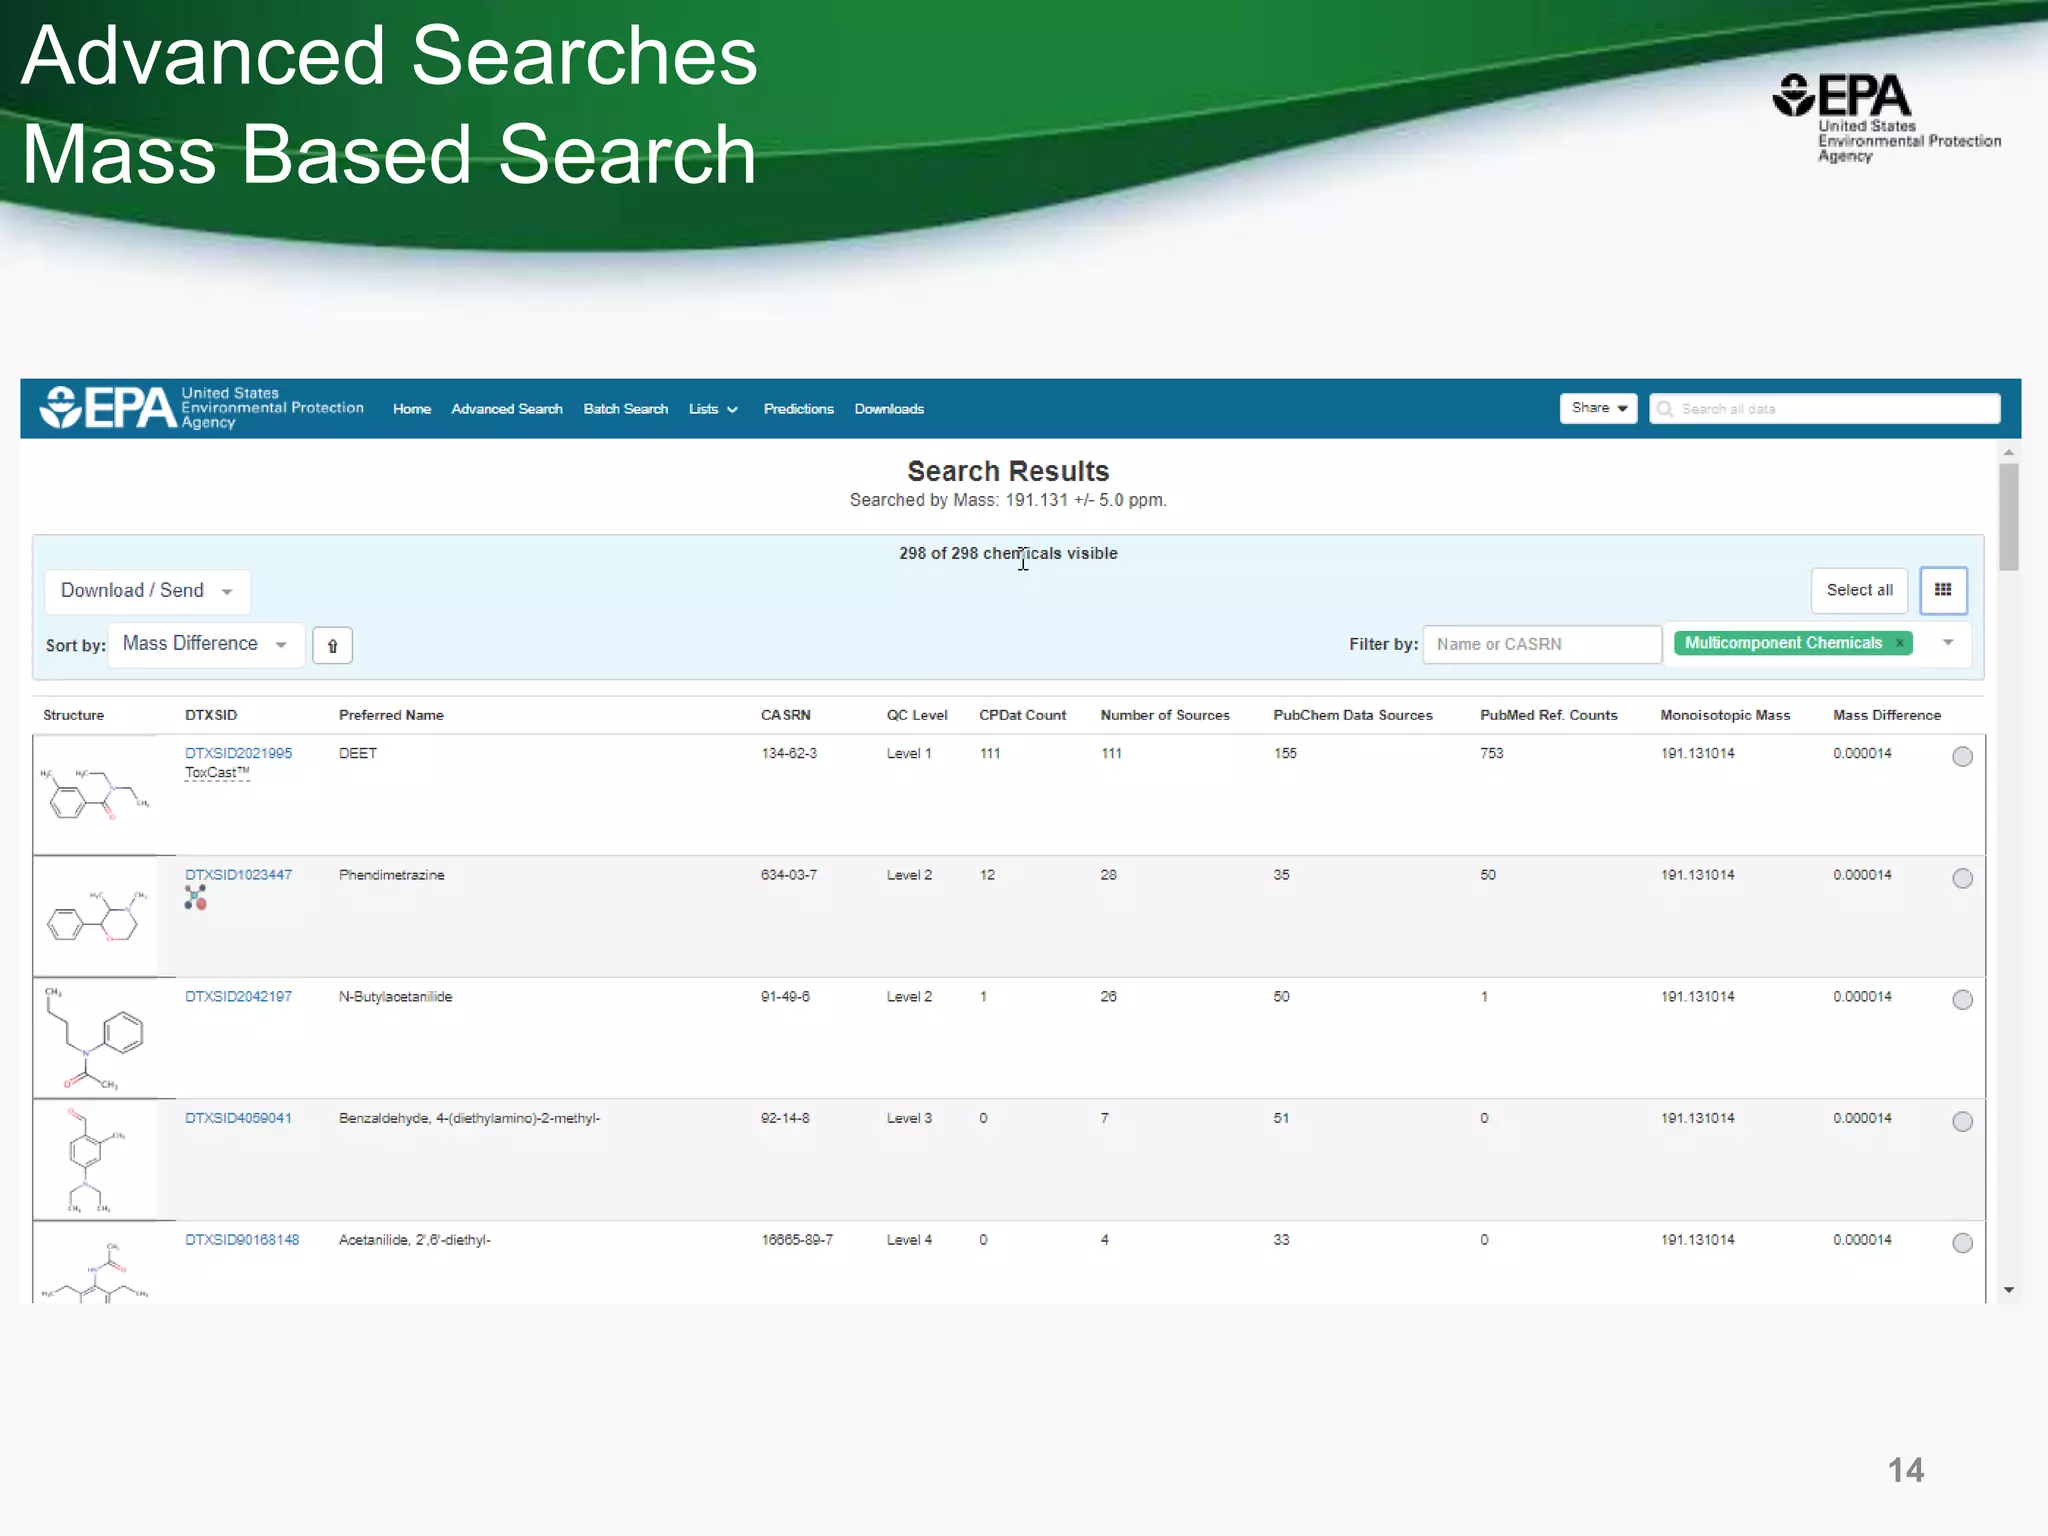Open the Phendimetrazine structure image
The width and height of the screenshot is (2048, 1536).
click(x=95, y=916)
